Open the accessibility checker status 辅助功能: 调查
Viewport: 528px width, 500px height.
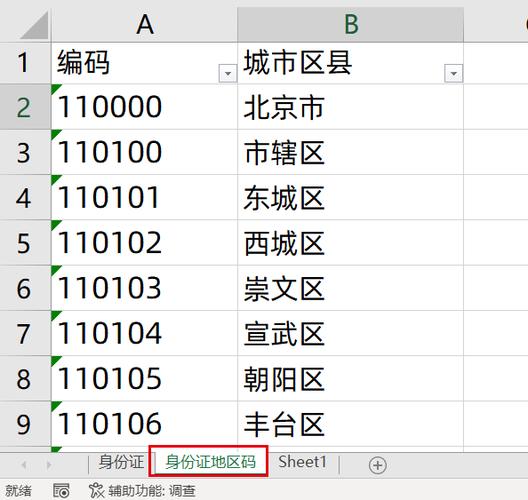142,491
